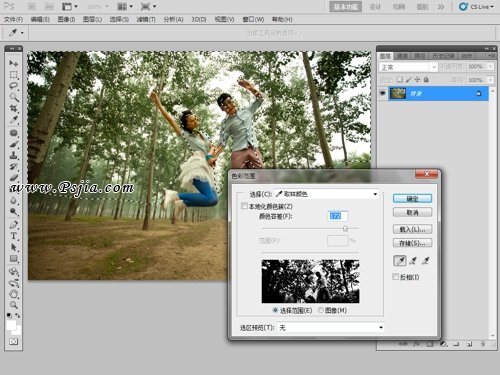Open the Select (选择) sampled colors dropdown
500x375 pixels.
(327, 194)
